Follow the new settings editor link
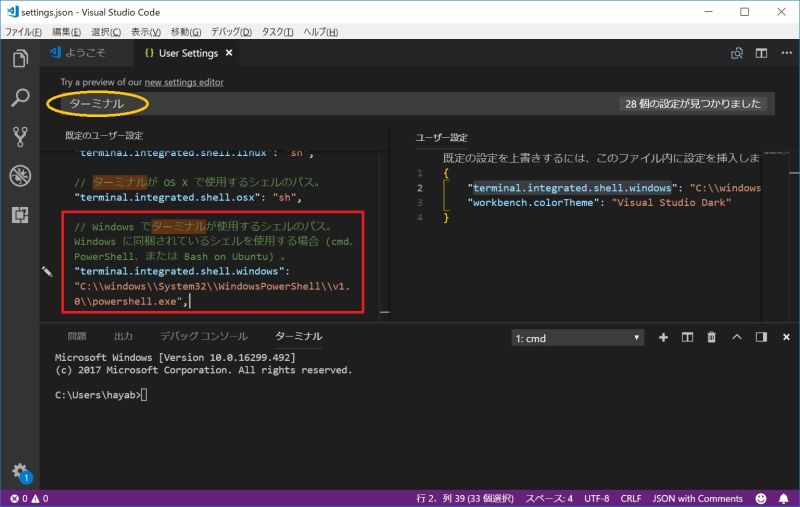This screenshot has height=507, width=800. [x=184, y=82]
